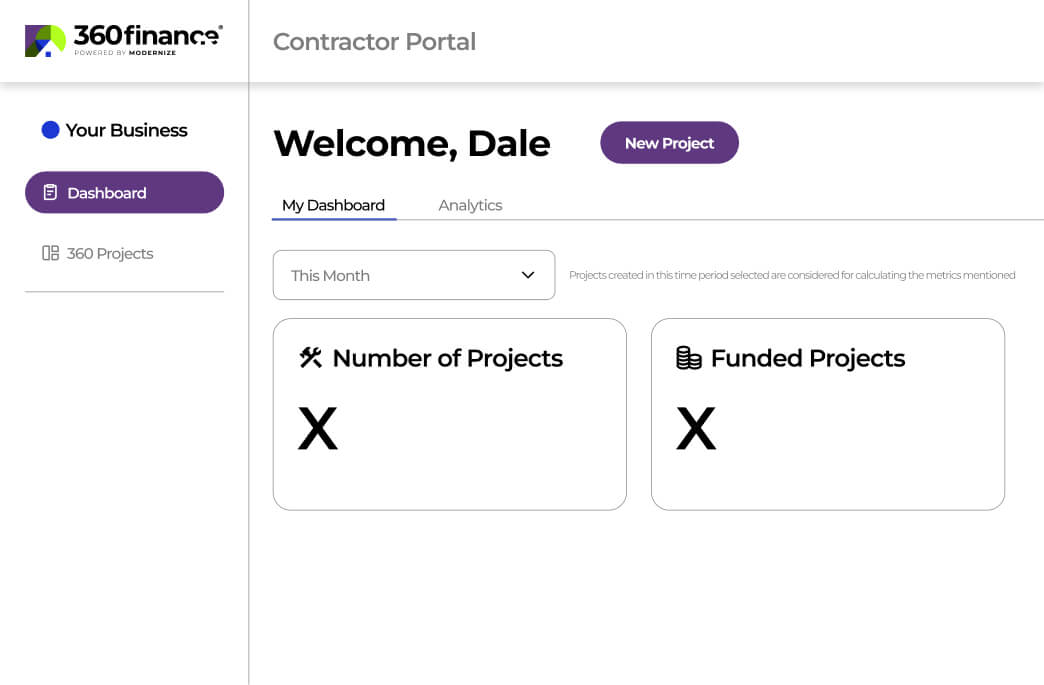Click the 360 Projects layout icon
Screen dimensions: 1044x685
(x=50, y=254)
